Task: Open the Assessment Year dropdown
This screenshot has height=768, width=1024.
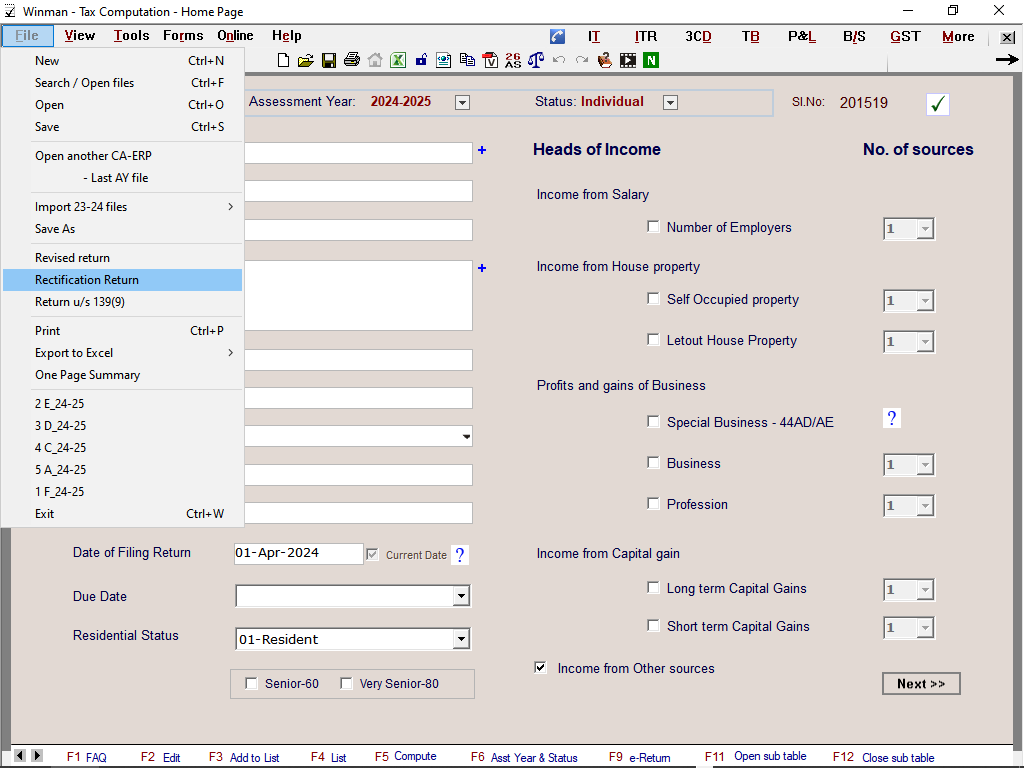Action: tap(462, 102)
